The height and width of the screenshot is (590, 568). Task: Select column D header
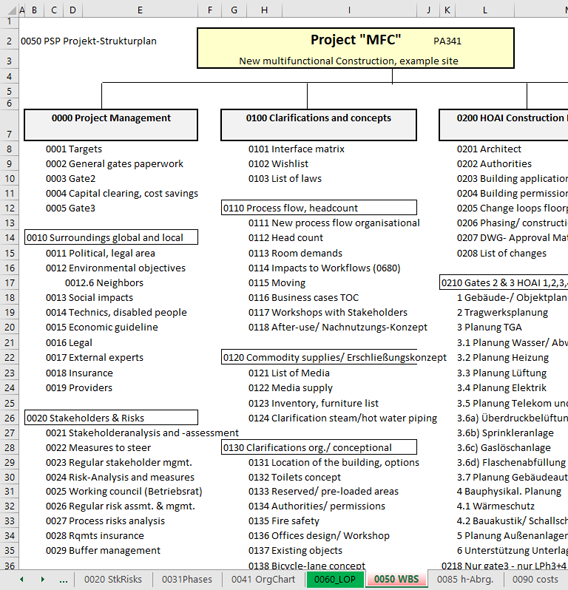point(73,10)
